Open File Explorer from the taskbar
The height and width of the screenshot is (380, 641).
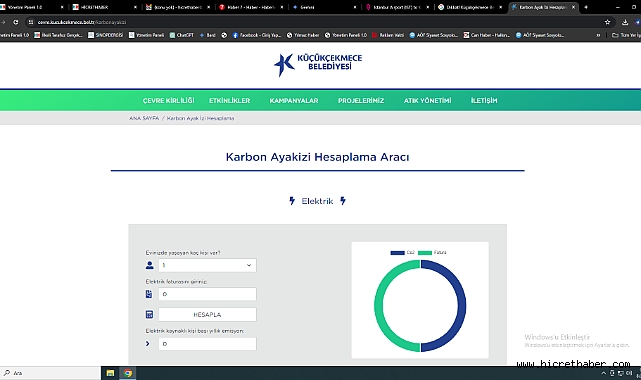coord(110,373)
